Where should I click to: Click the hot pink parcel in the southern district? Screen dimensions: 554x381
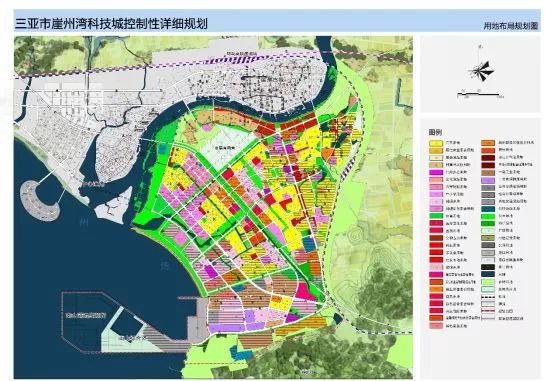pos(304,292)
